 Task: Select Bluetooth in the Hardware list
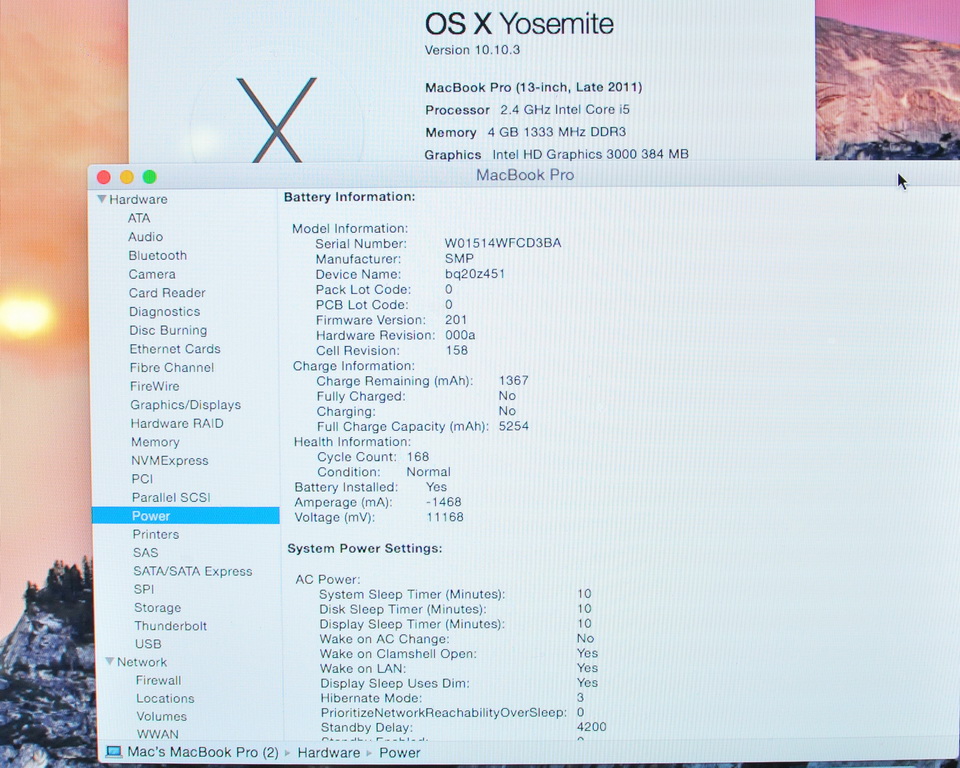pos(157,255)
